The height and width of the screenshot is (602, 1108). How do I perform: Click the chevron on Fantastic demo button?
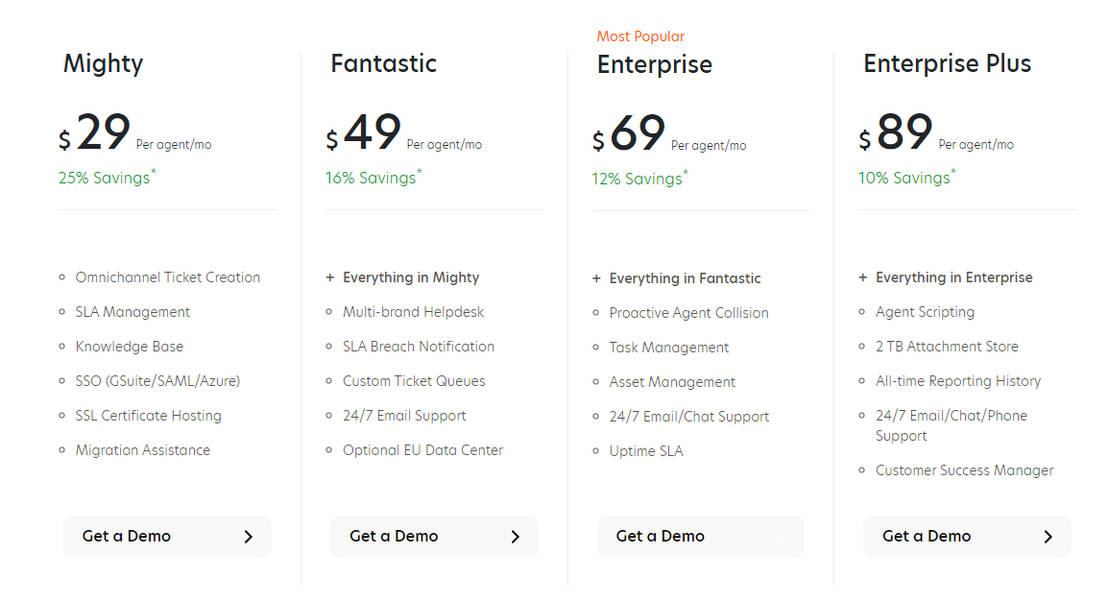pyautogui.click(x=515, y=537)
